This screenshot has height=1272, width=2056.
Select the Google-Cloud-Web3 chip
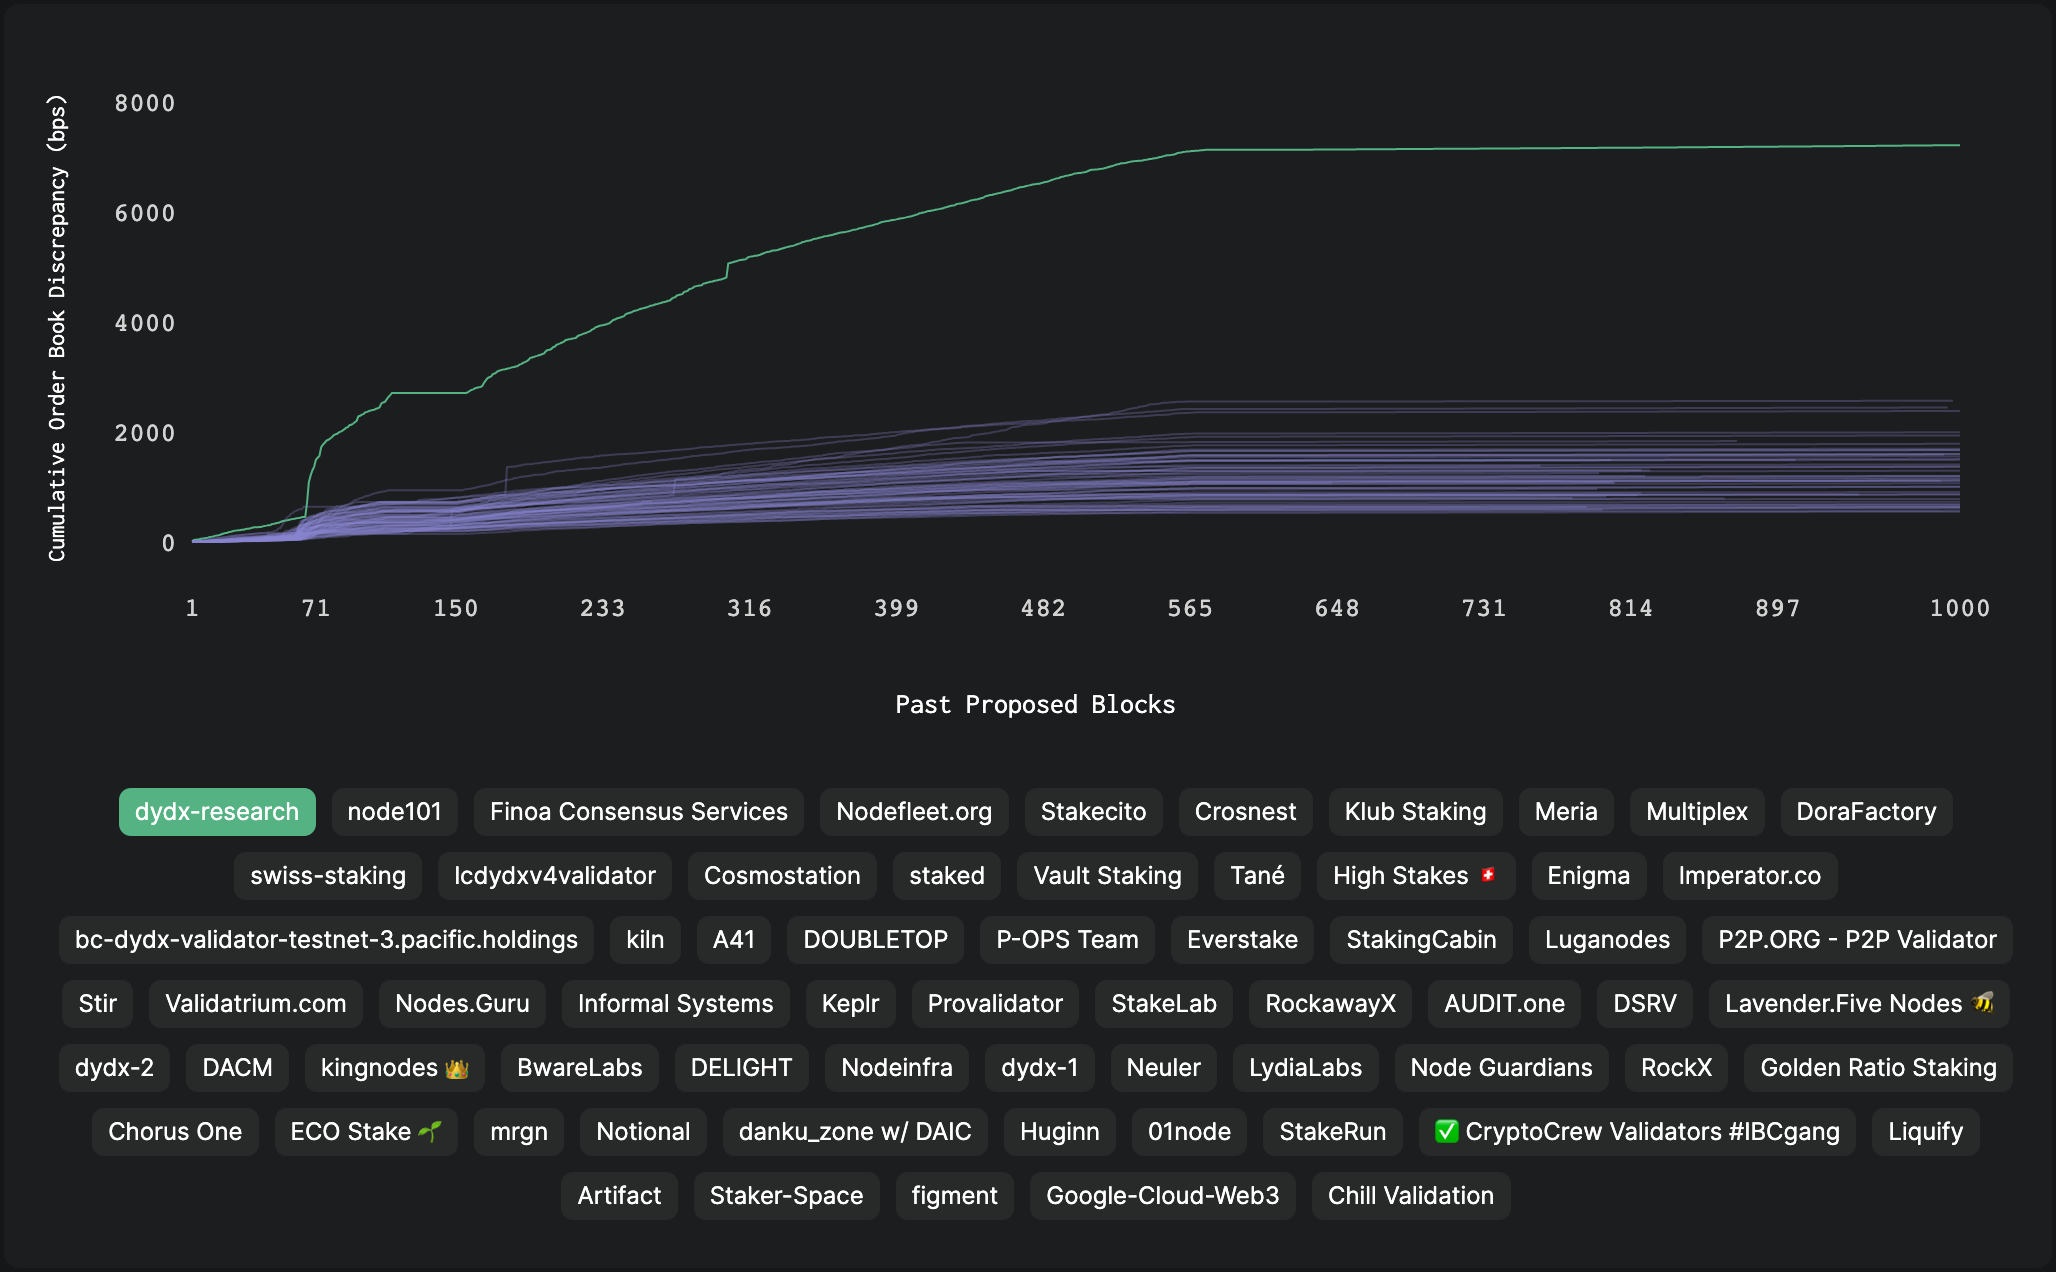coord(1162,1195)
